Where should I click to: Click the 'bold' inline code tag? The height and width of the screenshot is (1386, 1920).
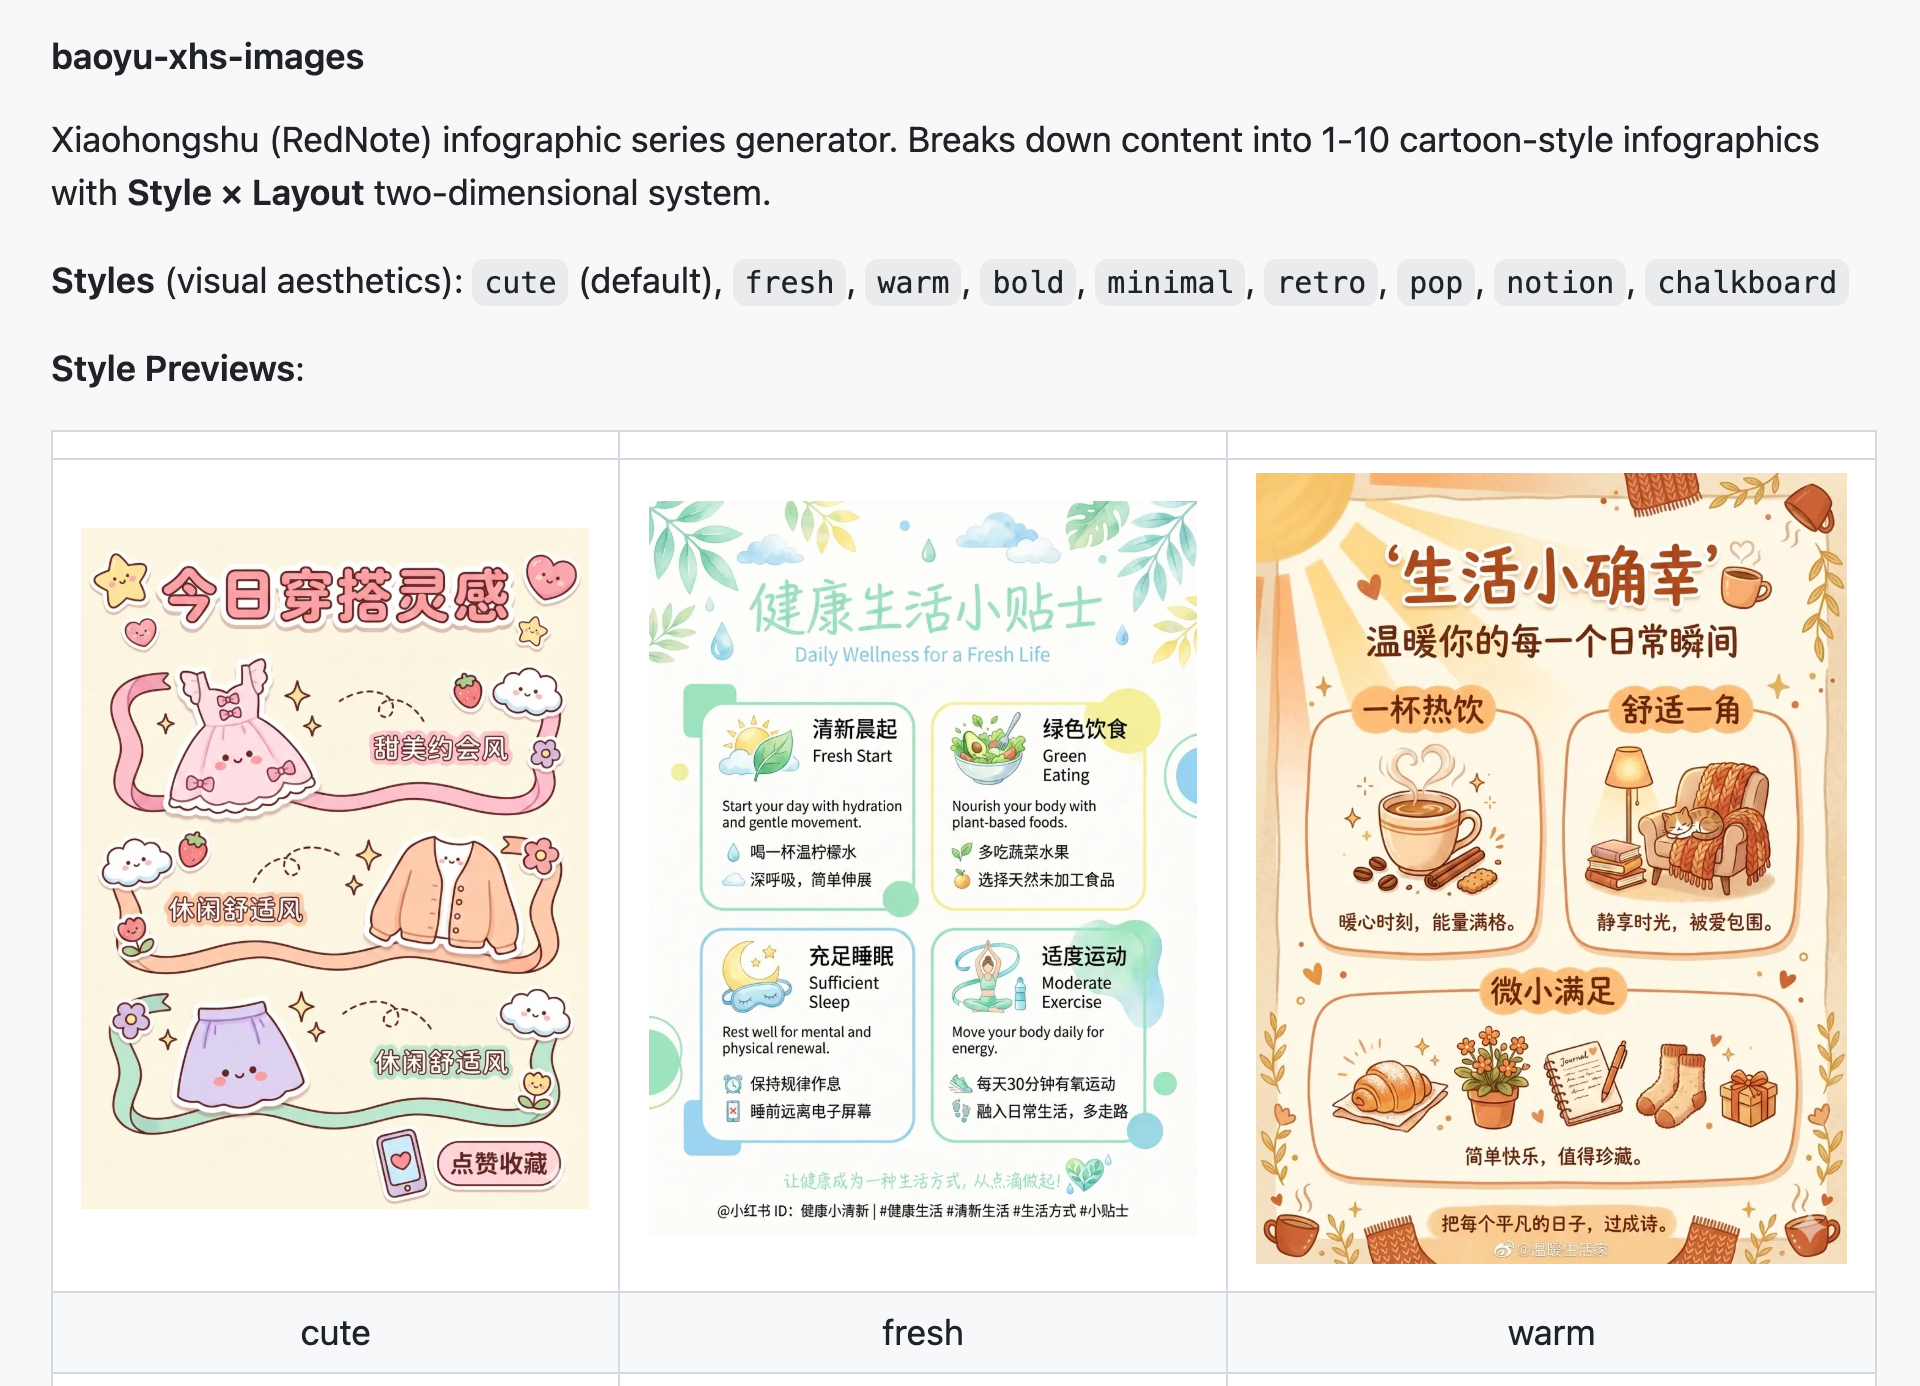pyautogui.click(x=1028, y=282)
